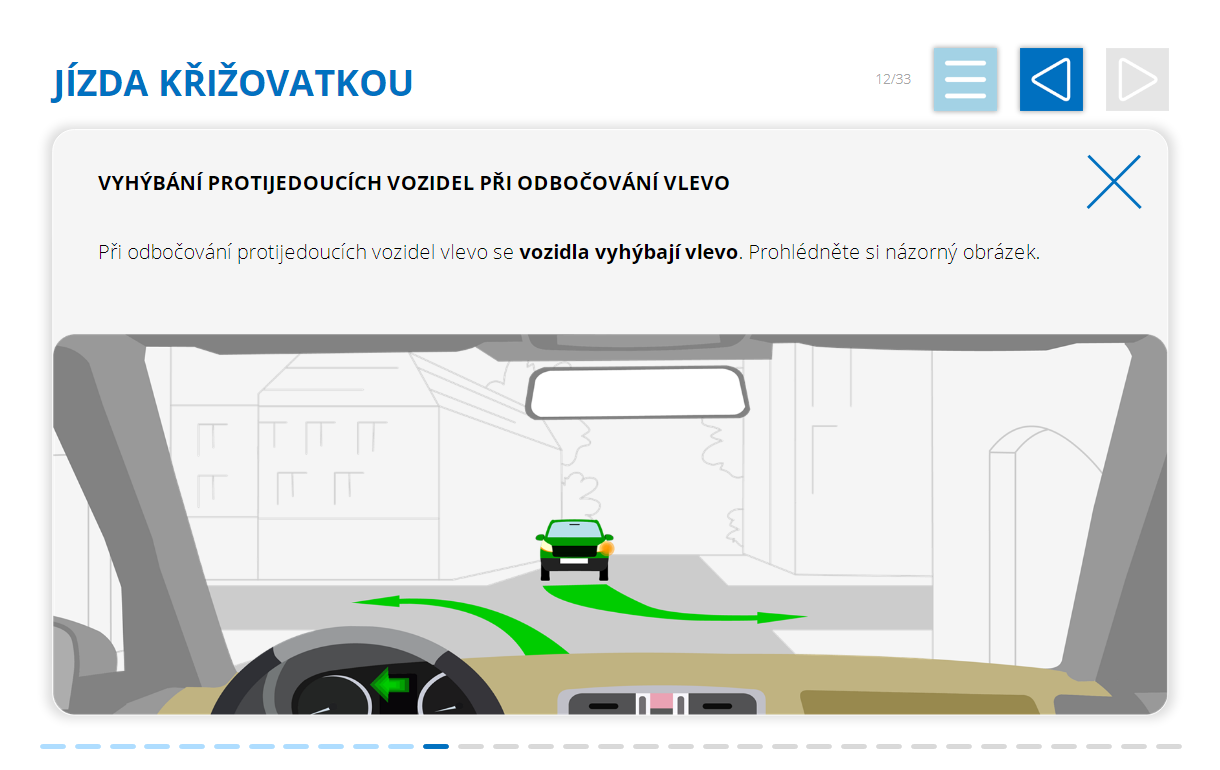
Task: Click the bold text vozidla vyhýbají vlevo
Action: click(x=628, y=252)
